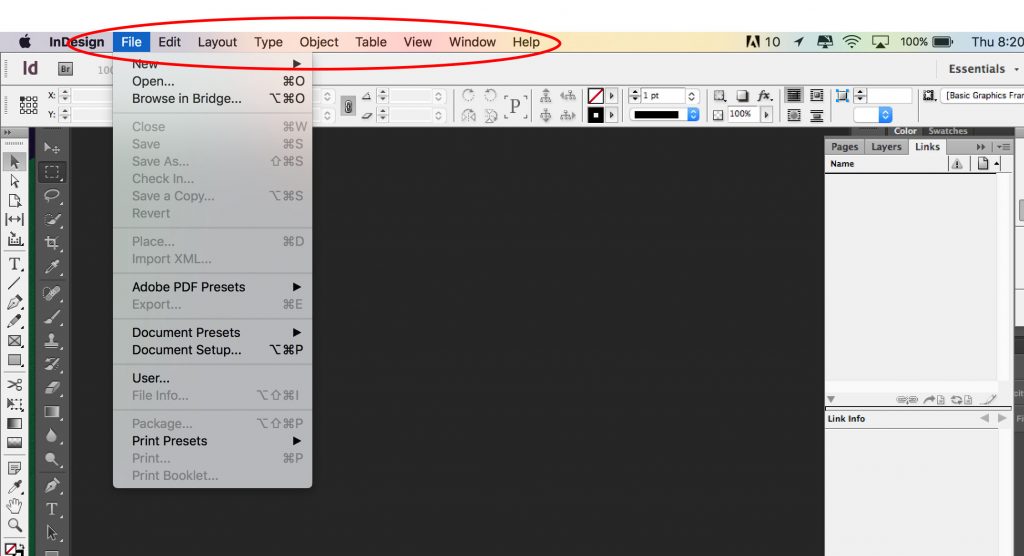The image size is (1024, 556).
Task: Select the InDesign Pen tool
Action: 14,302
